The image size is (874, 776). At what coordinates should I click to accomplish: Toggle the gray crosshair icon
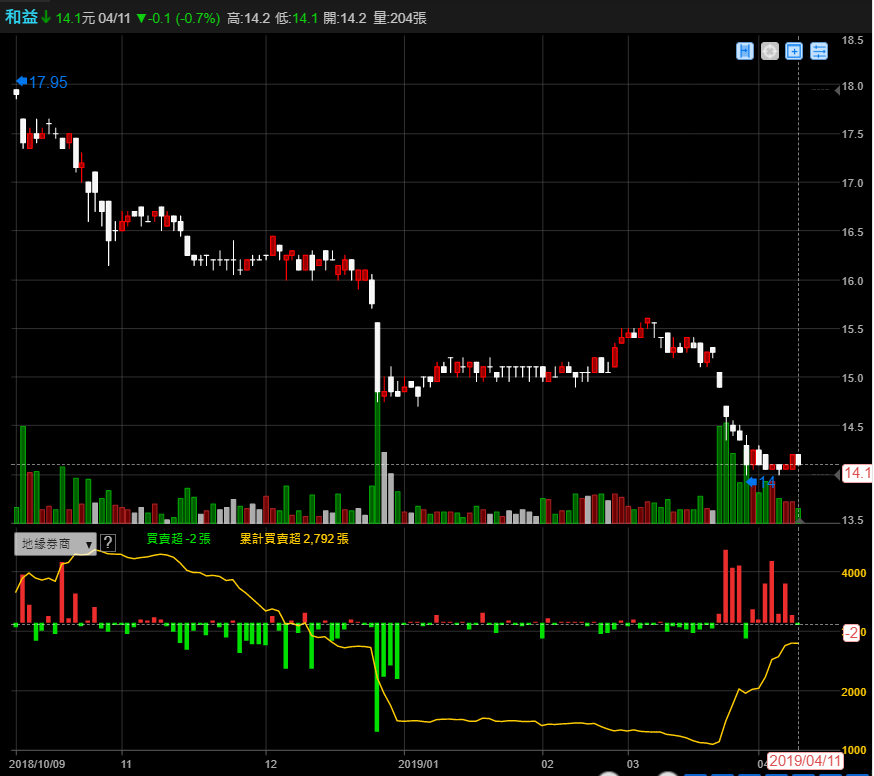tap(769, 51)
